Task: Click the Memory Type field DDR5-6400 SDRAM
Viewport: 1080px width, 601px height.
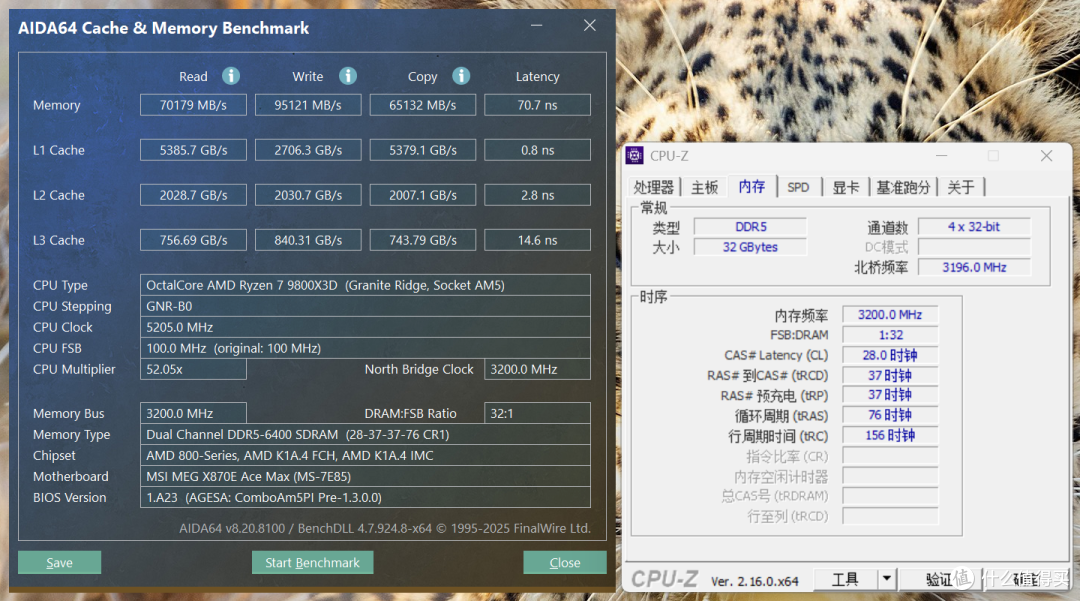Action: click(365, 434)
